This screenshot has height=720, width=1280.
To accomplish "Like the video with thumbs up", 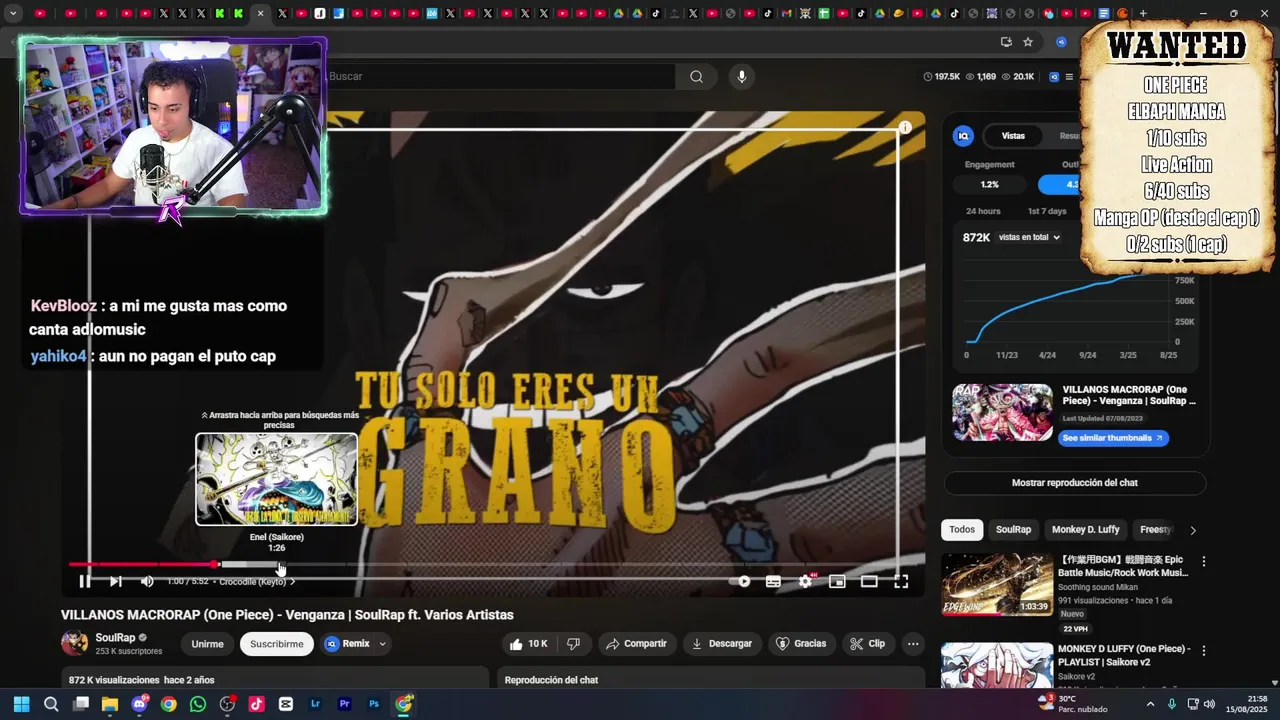I will pyautogui.click(x=528, y=644).
